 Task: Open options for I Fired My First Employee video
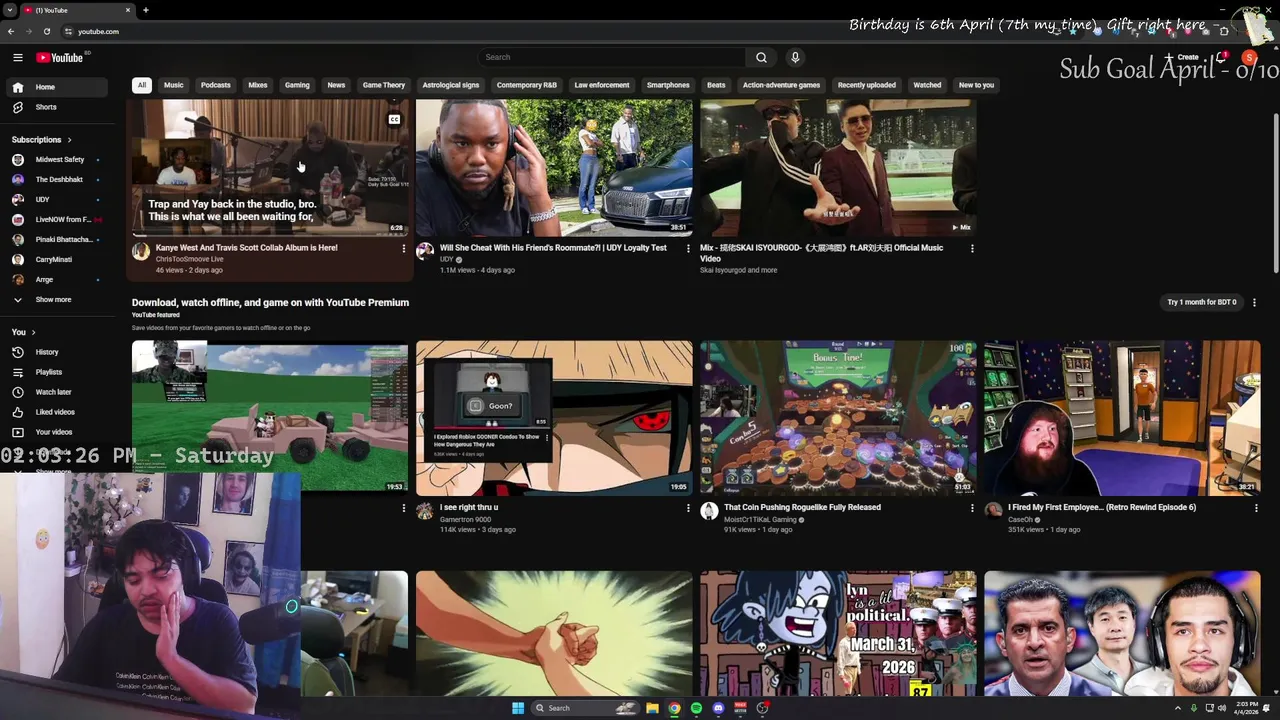1256,508
